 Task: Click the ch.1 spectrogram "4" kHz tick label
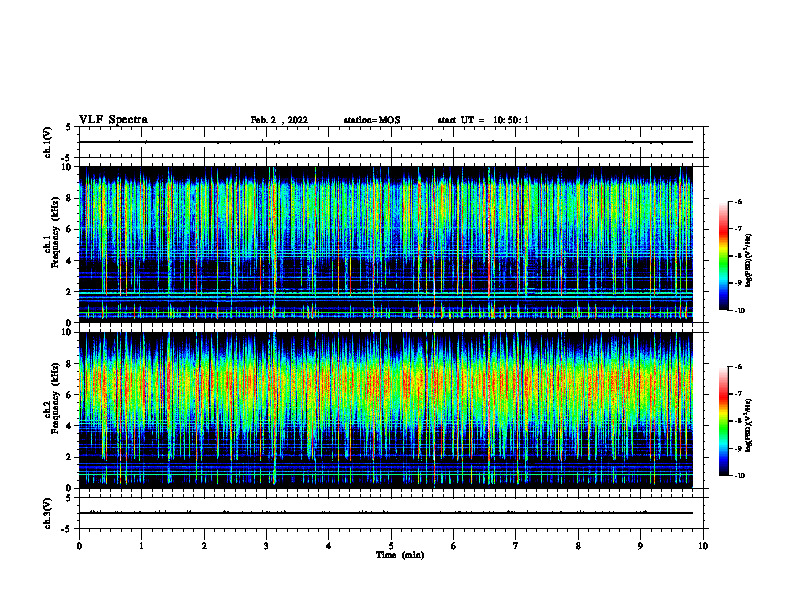click(x=69, y=261)
